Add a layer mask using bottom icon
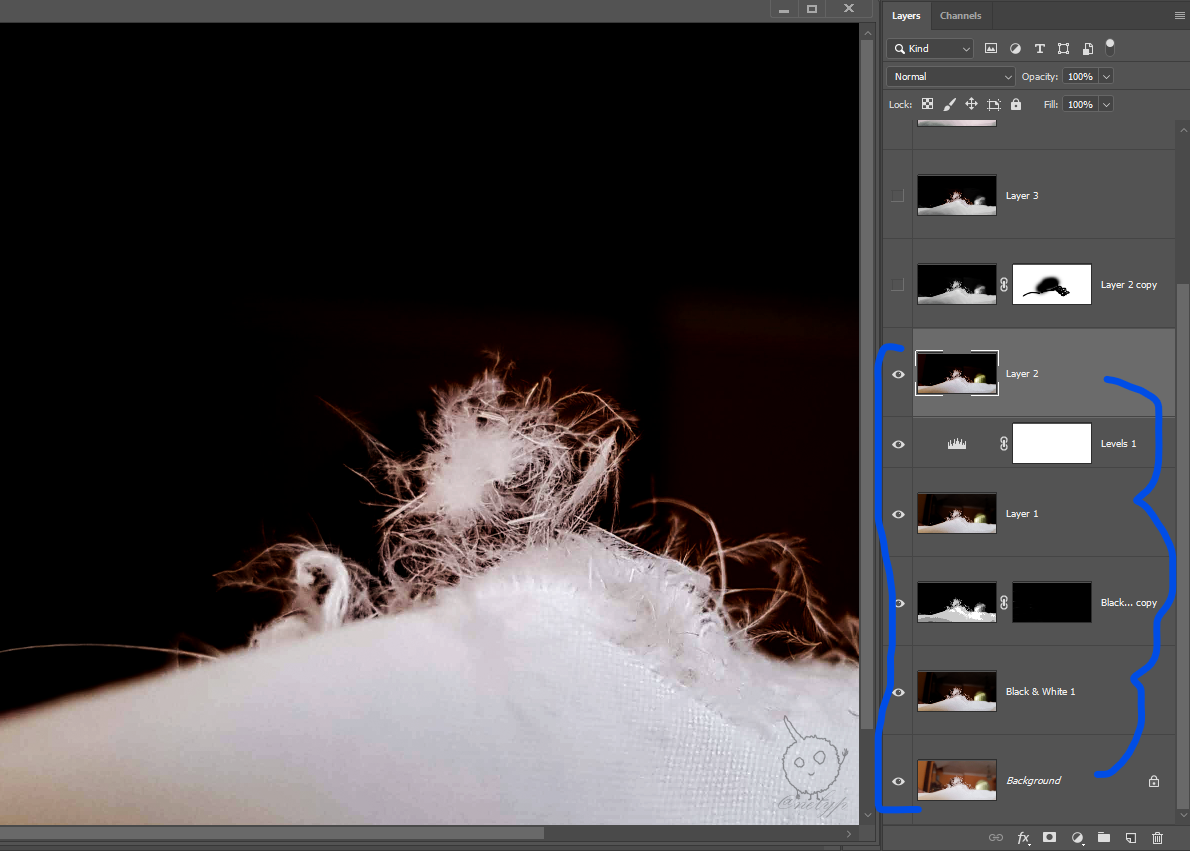 [1050, 837]
